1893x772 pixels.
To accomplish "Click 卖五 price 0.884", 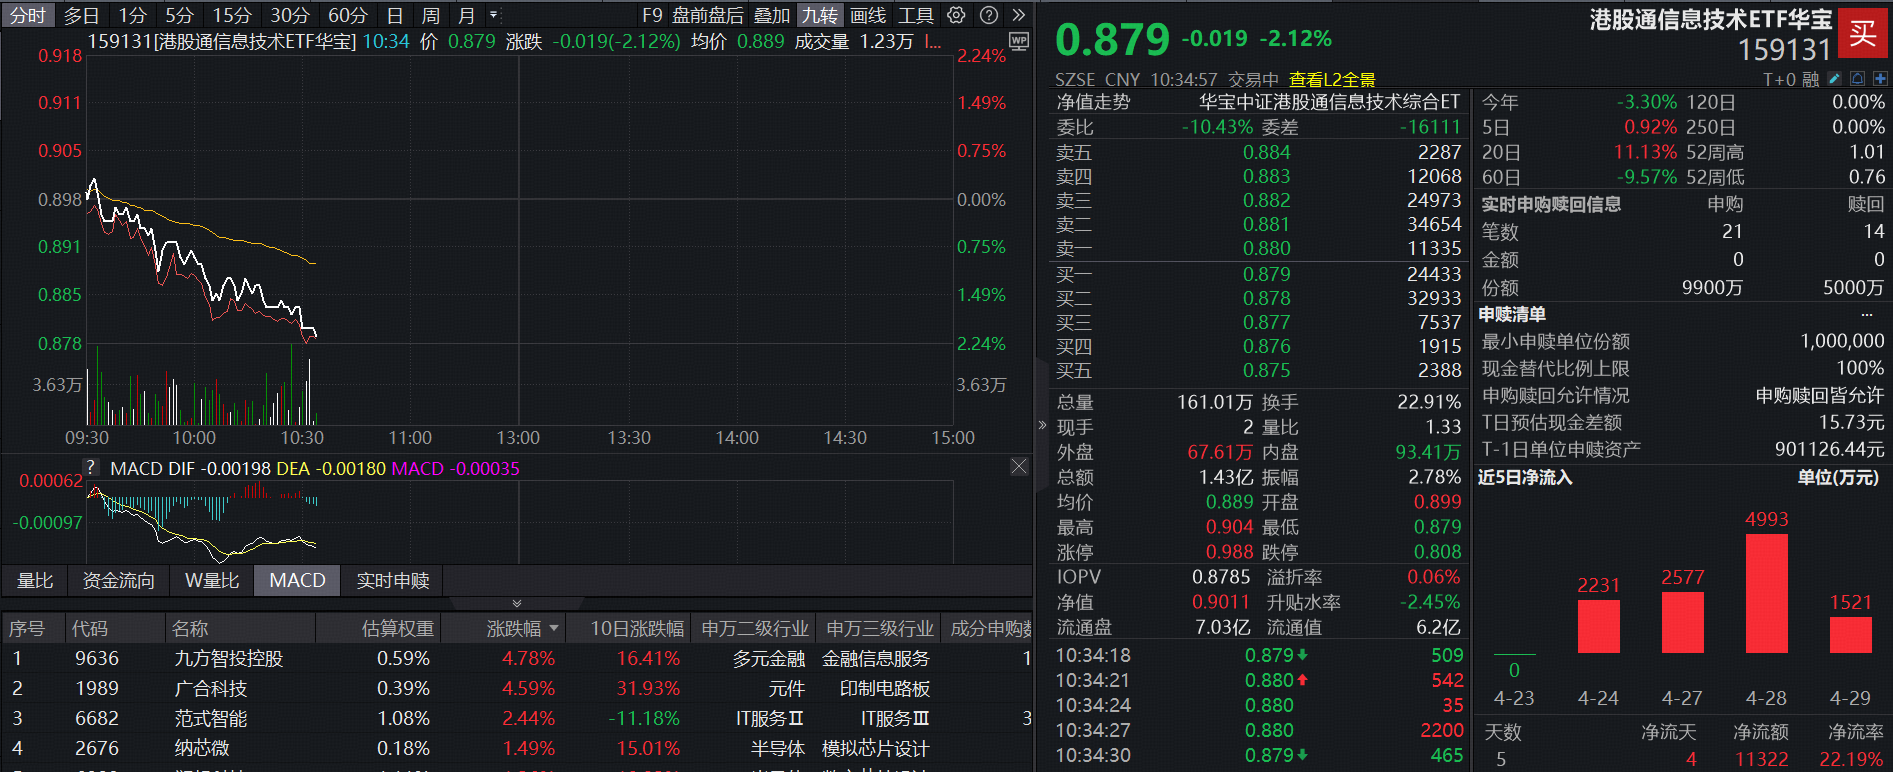I will pos(1267,152).
